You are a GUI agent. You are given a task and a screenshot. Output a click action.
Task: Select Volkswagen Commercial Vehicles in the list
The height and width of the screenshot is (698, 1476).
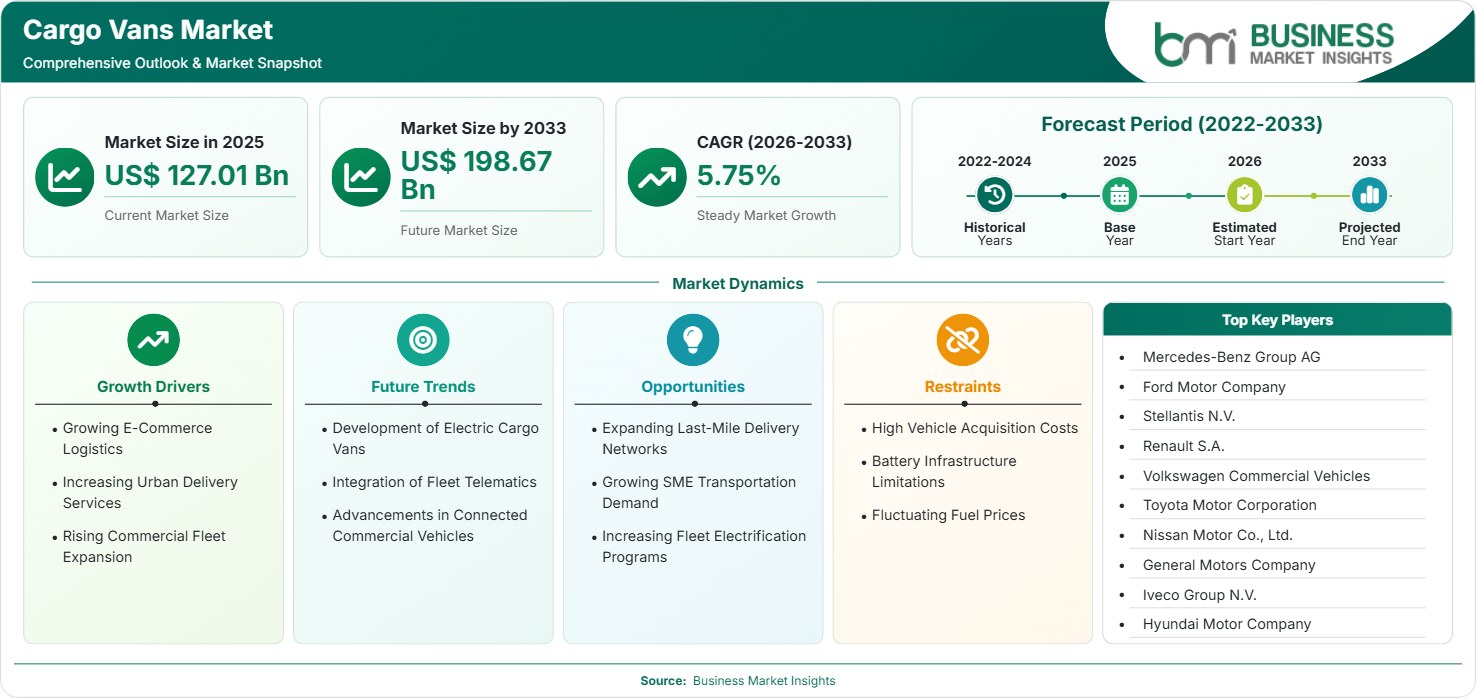(1256, 476)
